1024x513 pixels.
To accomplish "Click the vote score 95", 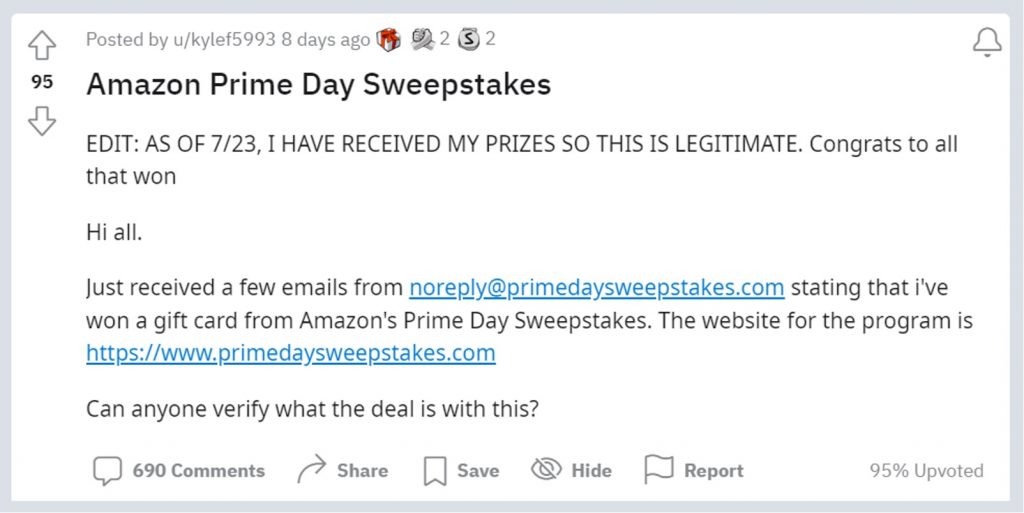I will 41,83.
